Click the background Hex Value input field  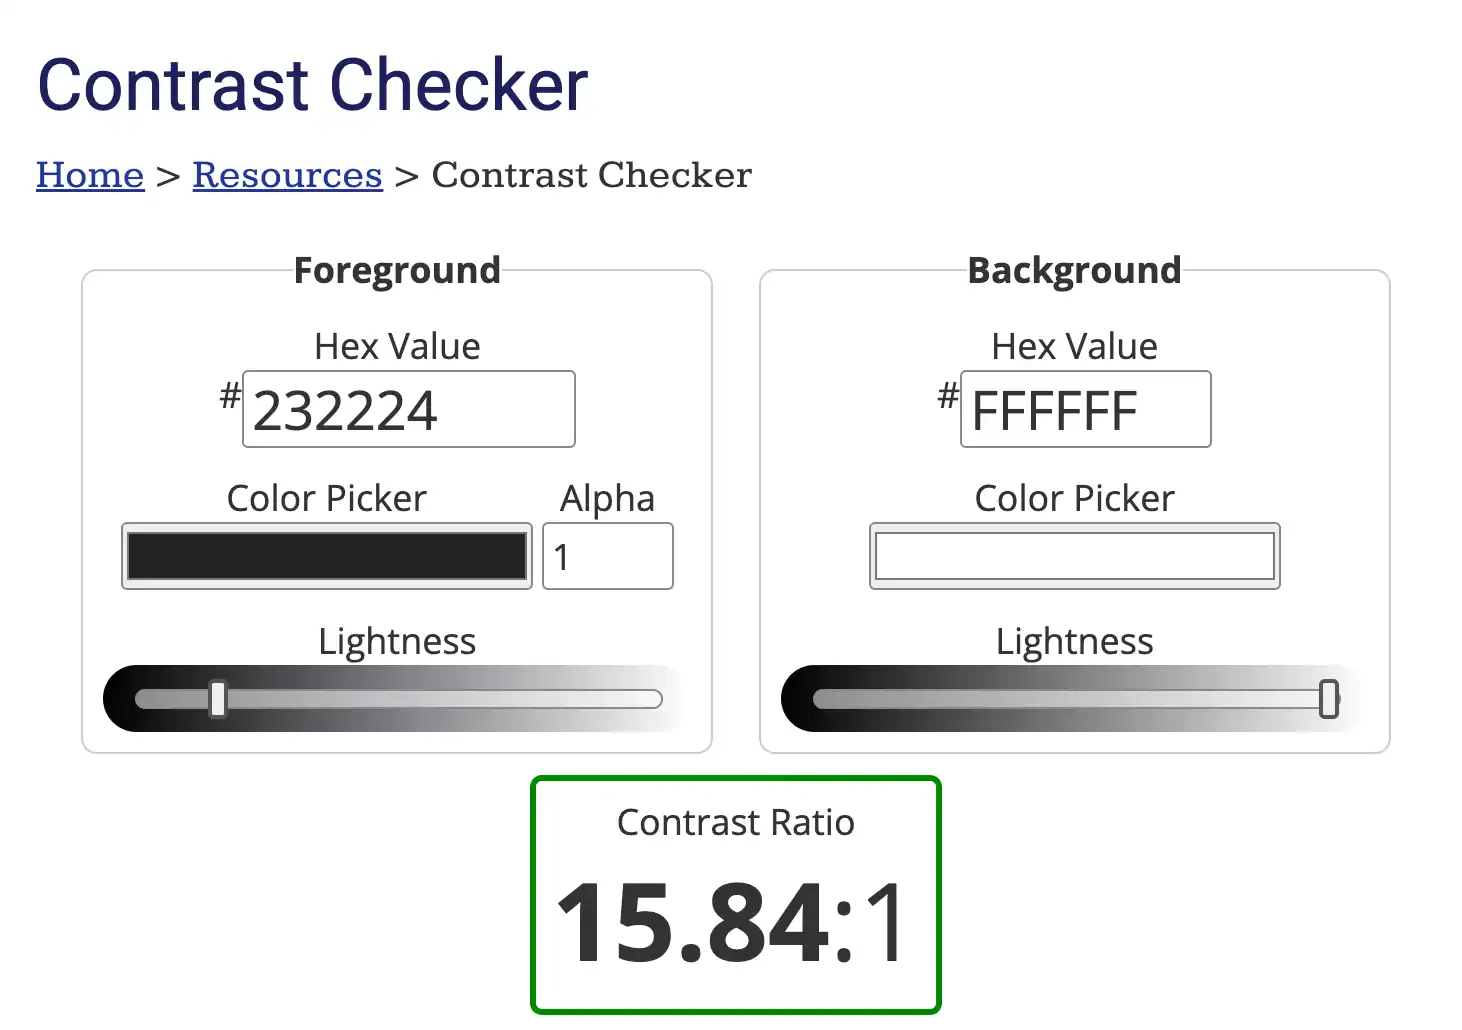pos(1085,409)
